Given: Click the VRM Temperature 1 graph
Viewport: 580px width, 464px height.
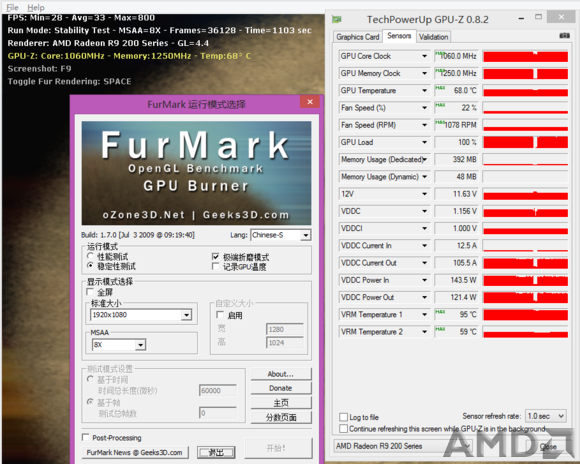Looking at the screenshot, I should click(x=525, y=315).
